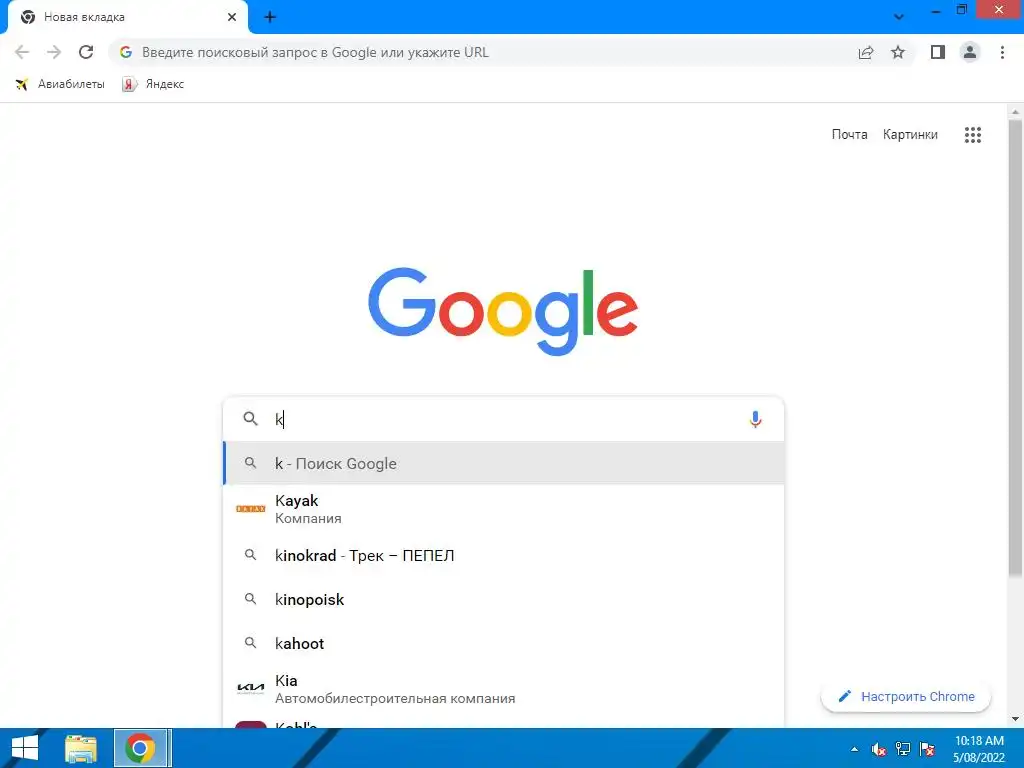Screen dimensions: 1024x768
Task: Open a new tab with the plus button
Action: [x=270, y=17]
